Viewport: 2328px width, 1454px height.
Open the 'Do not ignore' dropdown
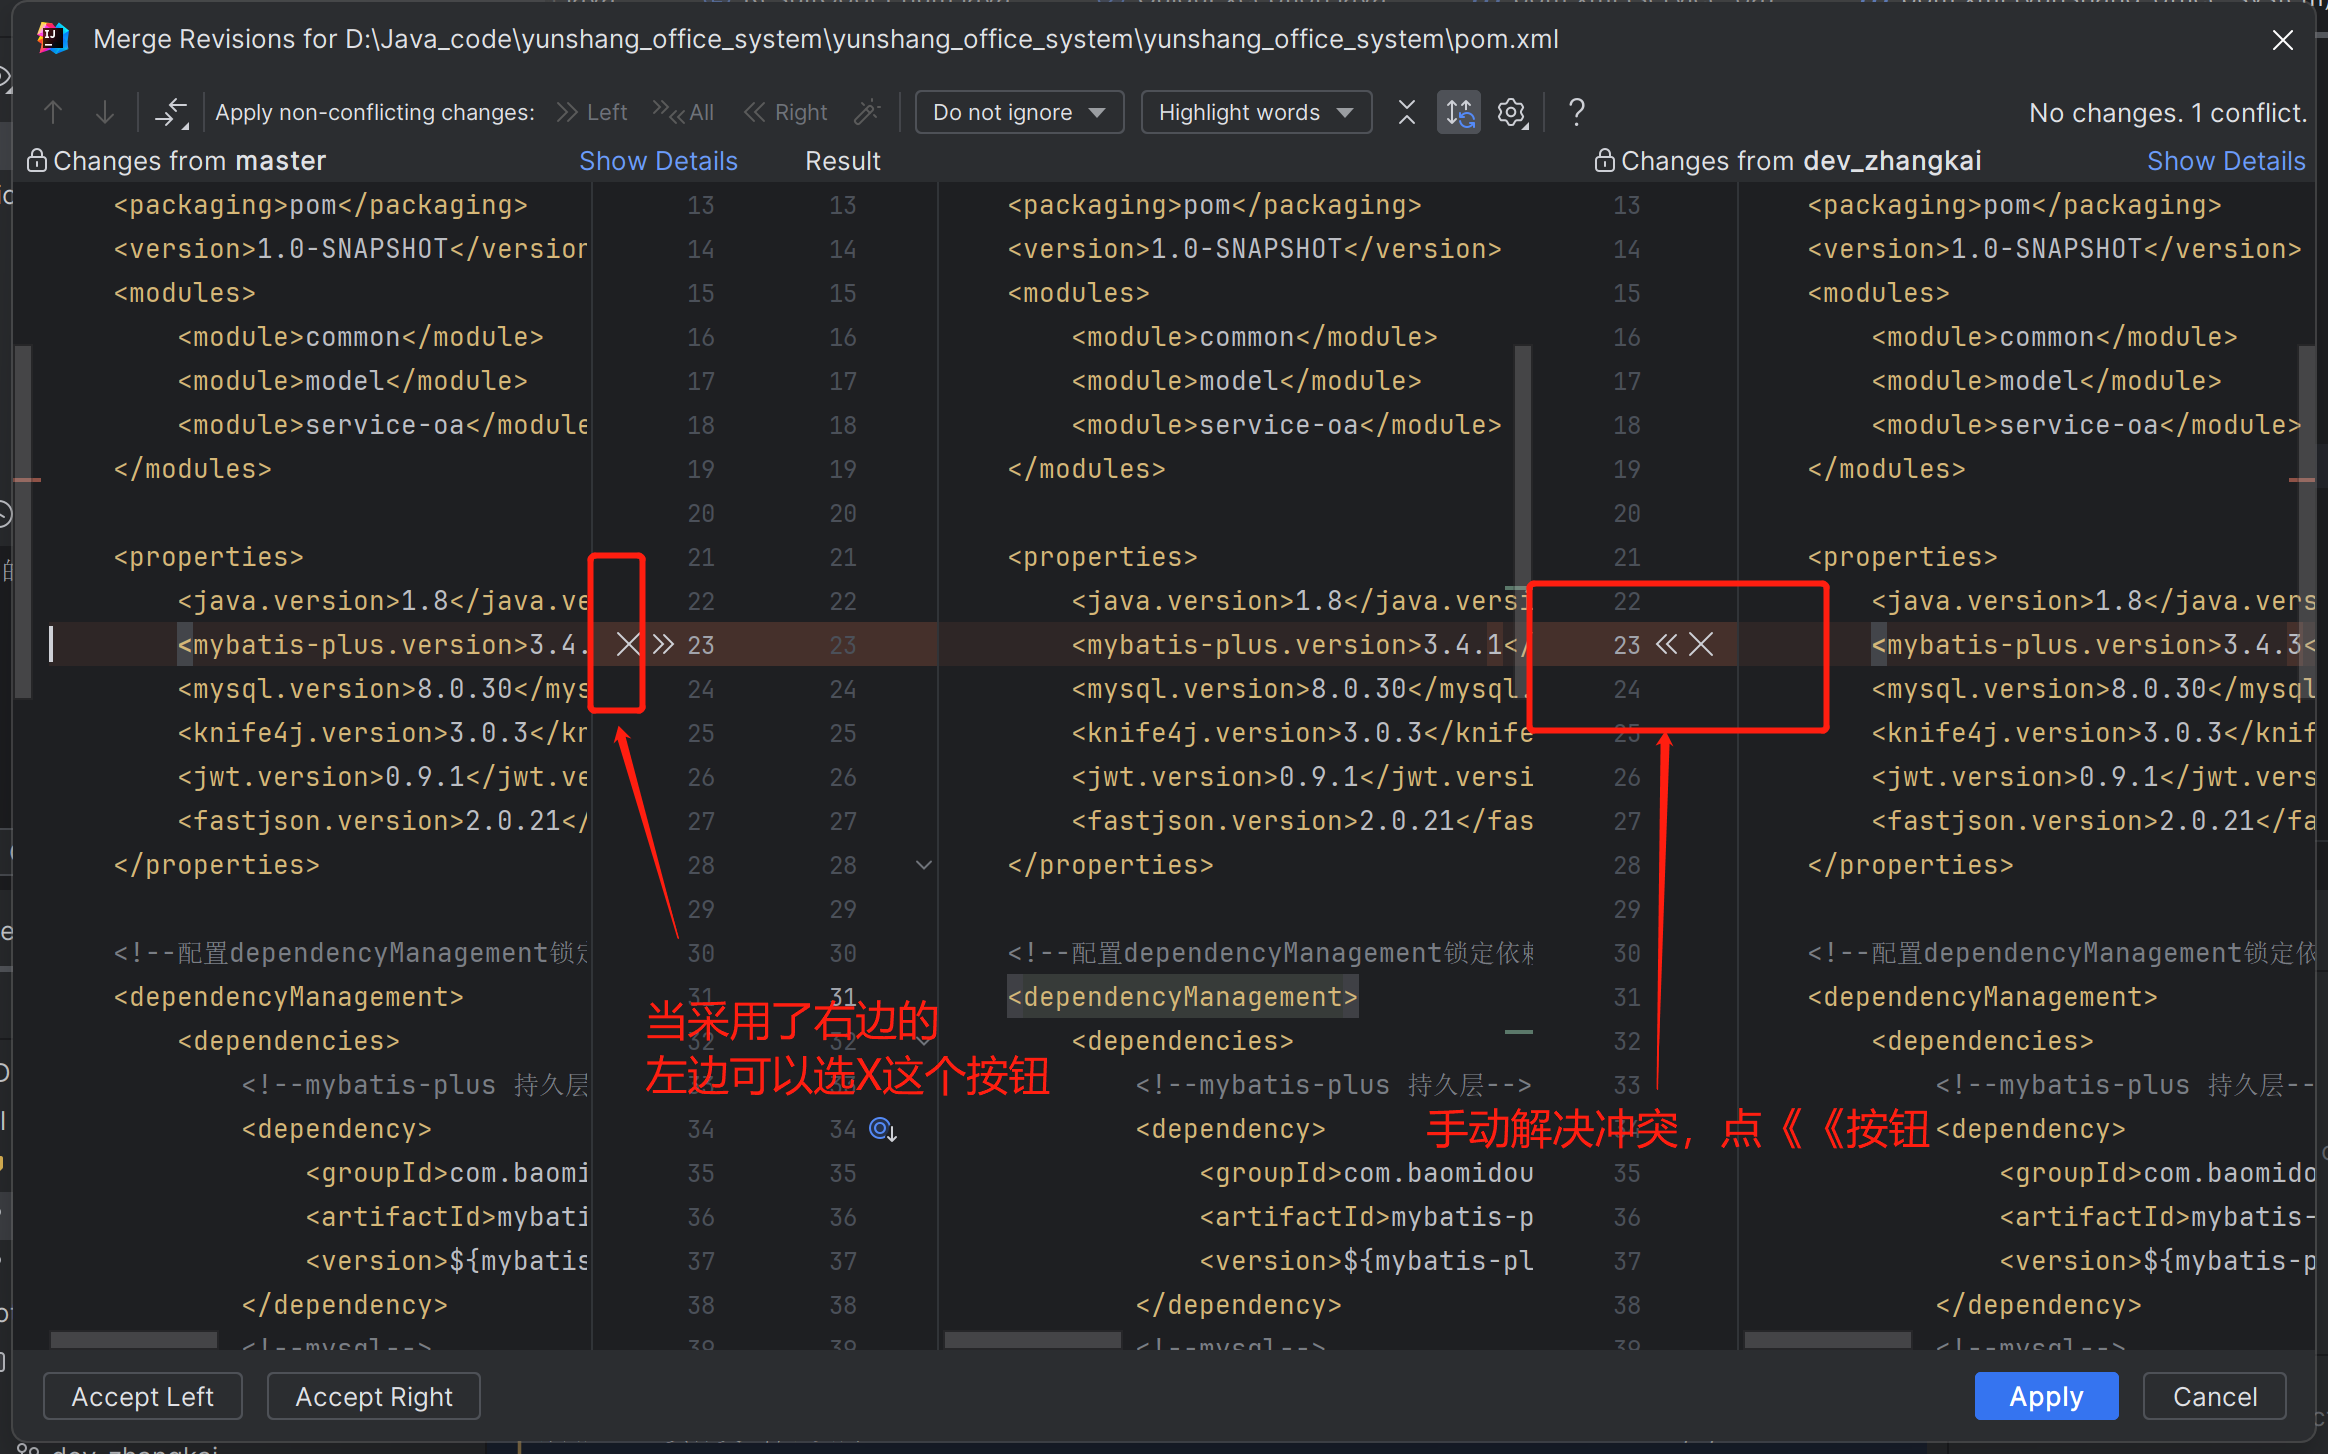[x=1018, y=112]
